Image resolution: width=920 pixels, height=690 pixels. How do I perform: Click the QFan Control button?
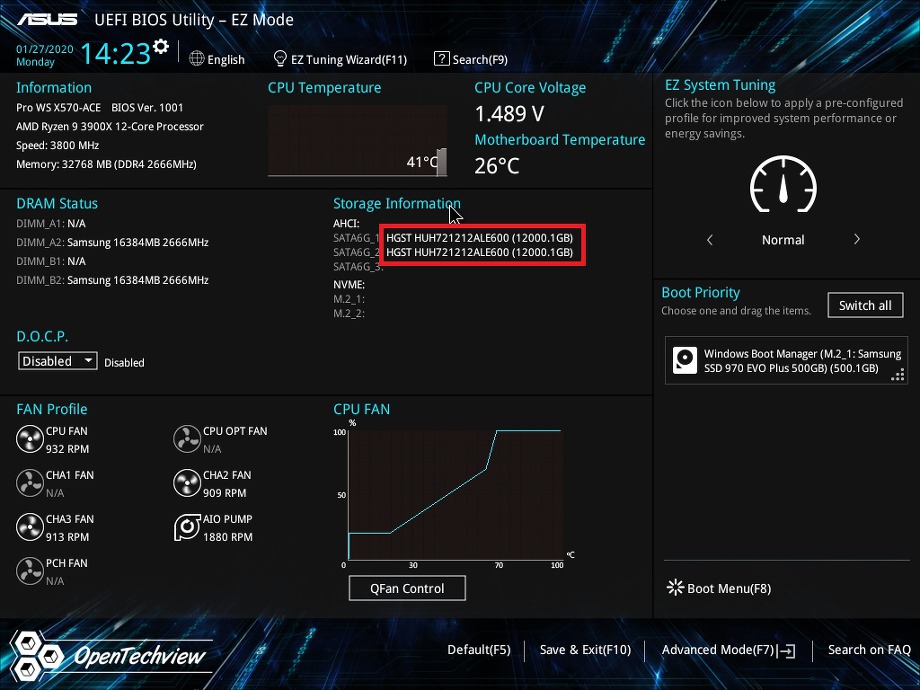tap(407, 588)
